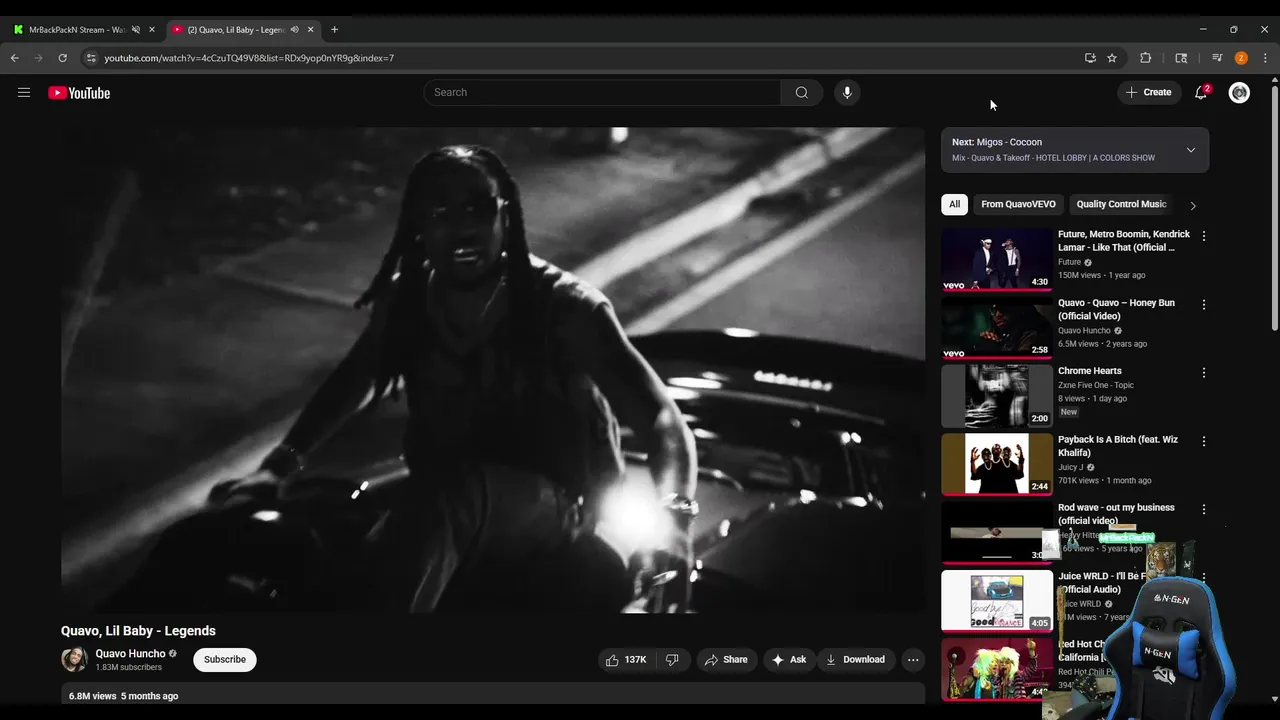View site information icon in address bar

coord(91,58)
